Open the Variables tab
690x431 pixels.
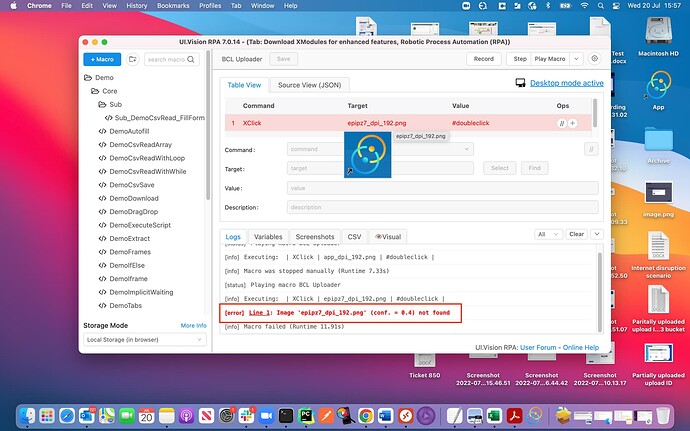268,237
